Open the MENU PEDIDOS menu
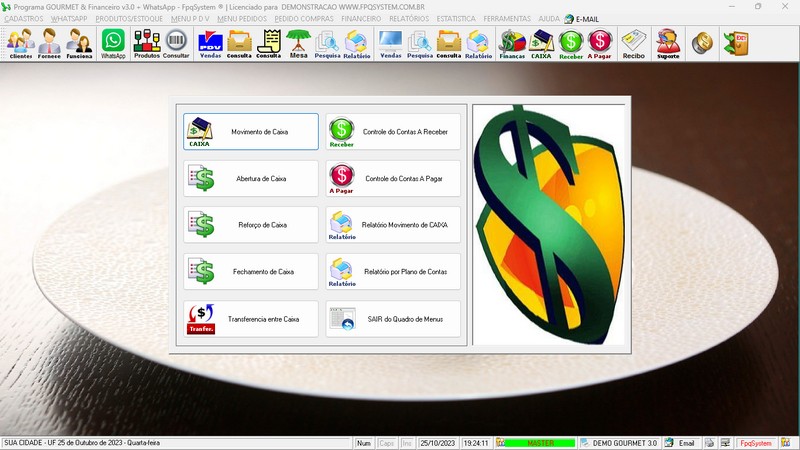Screen dimensions: 800x450 point(242,19)
